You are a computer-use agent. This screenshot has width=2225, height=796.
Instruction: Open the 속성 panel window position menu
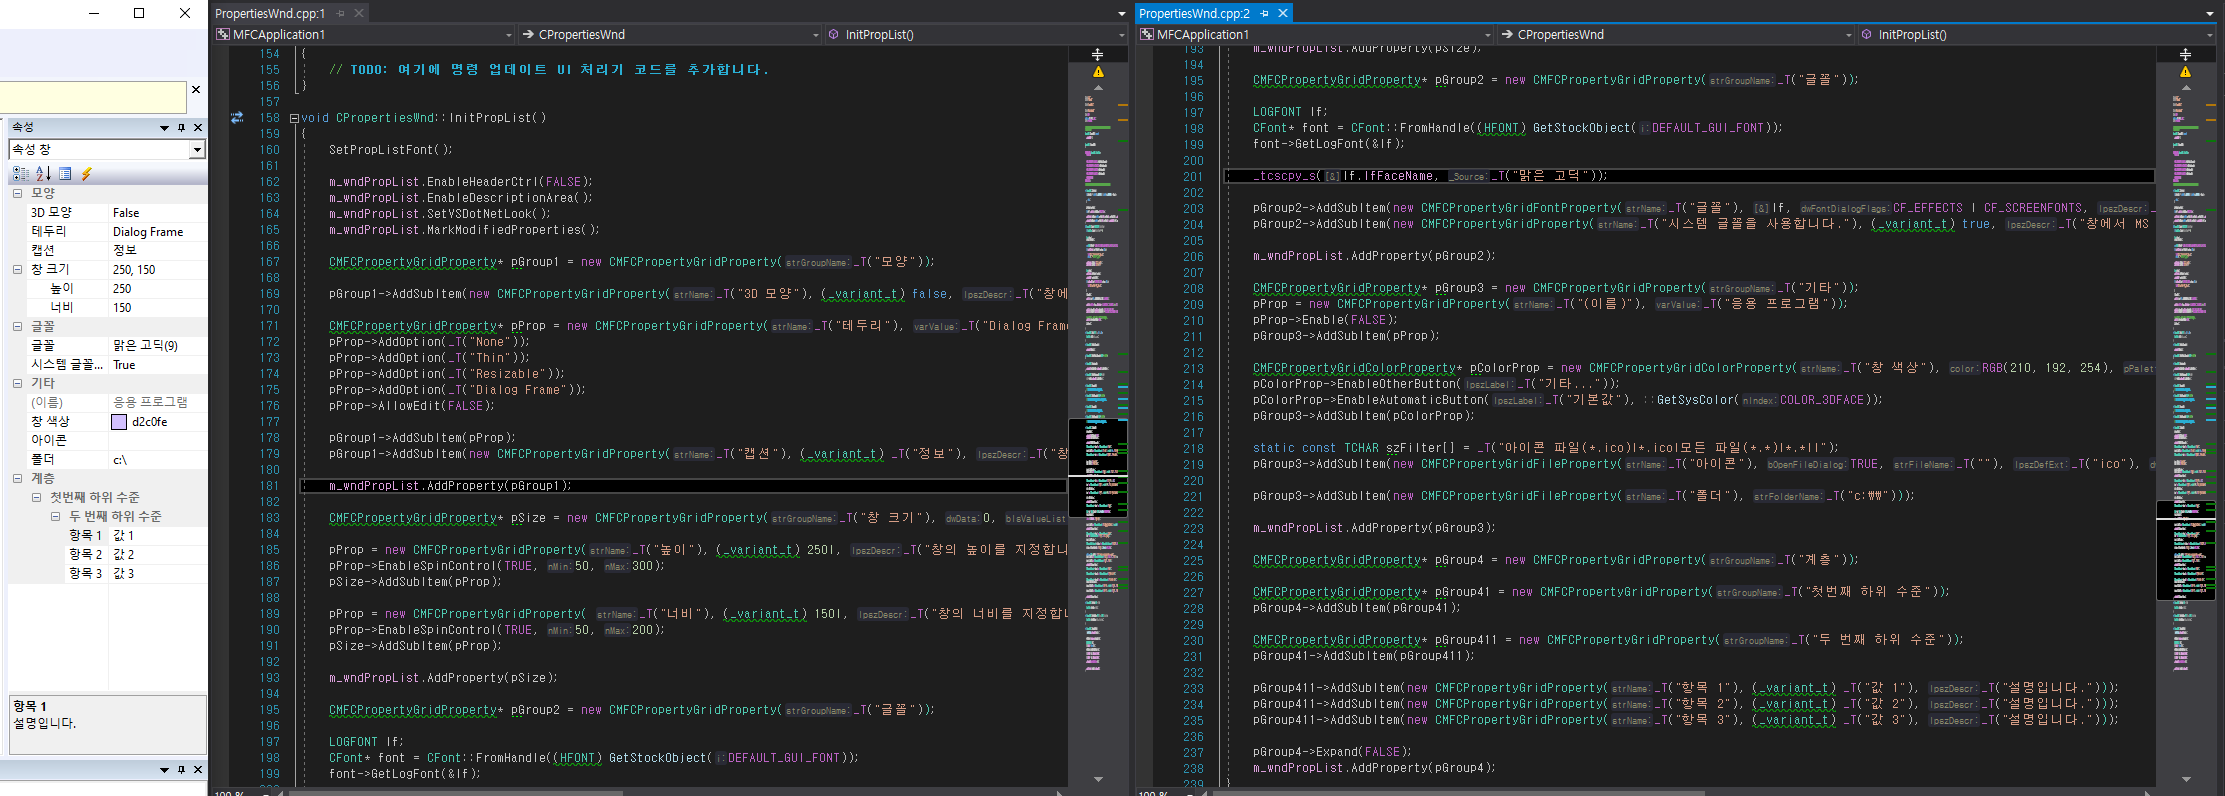tap(164, 128)
